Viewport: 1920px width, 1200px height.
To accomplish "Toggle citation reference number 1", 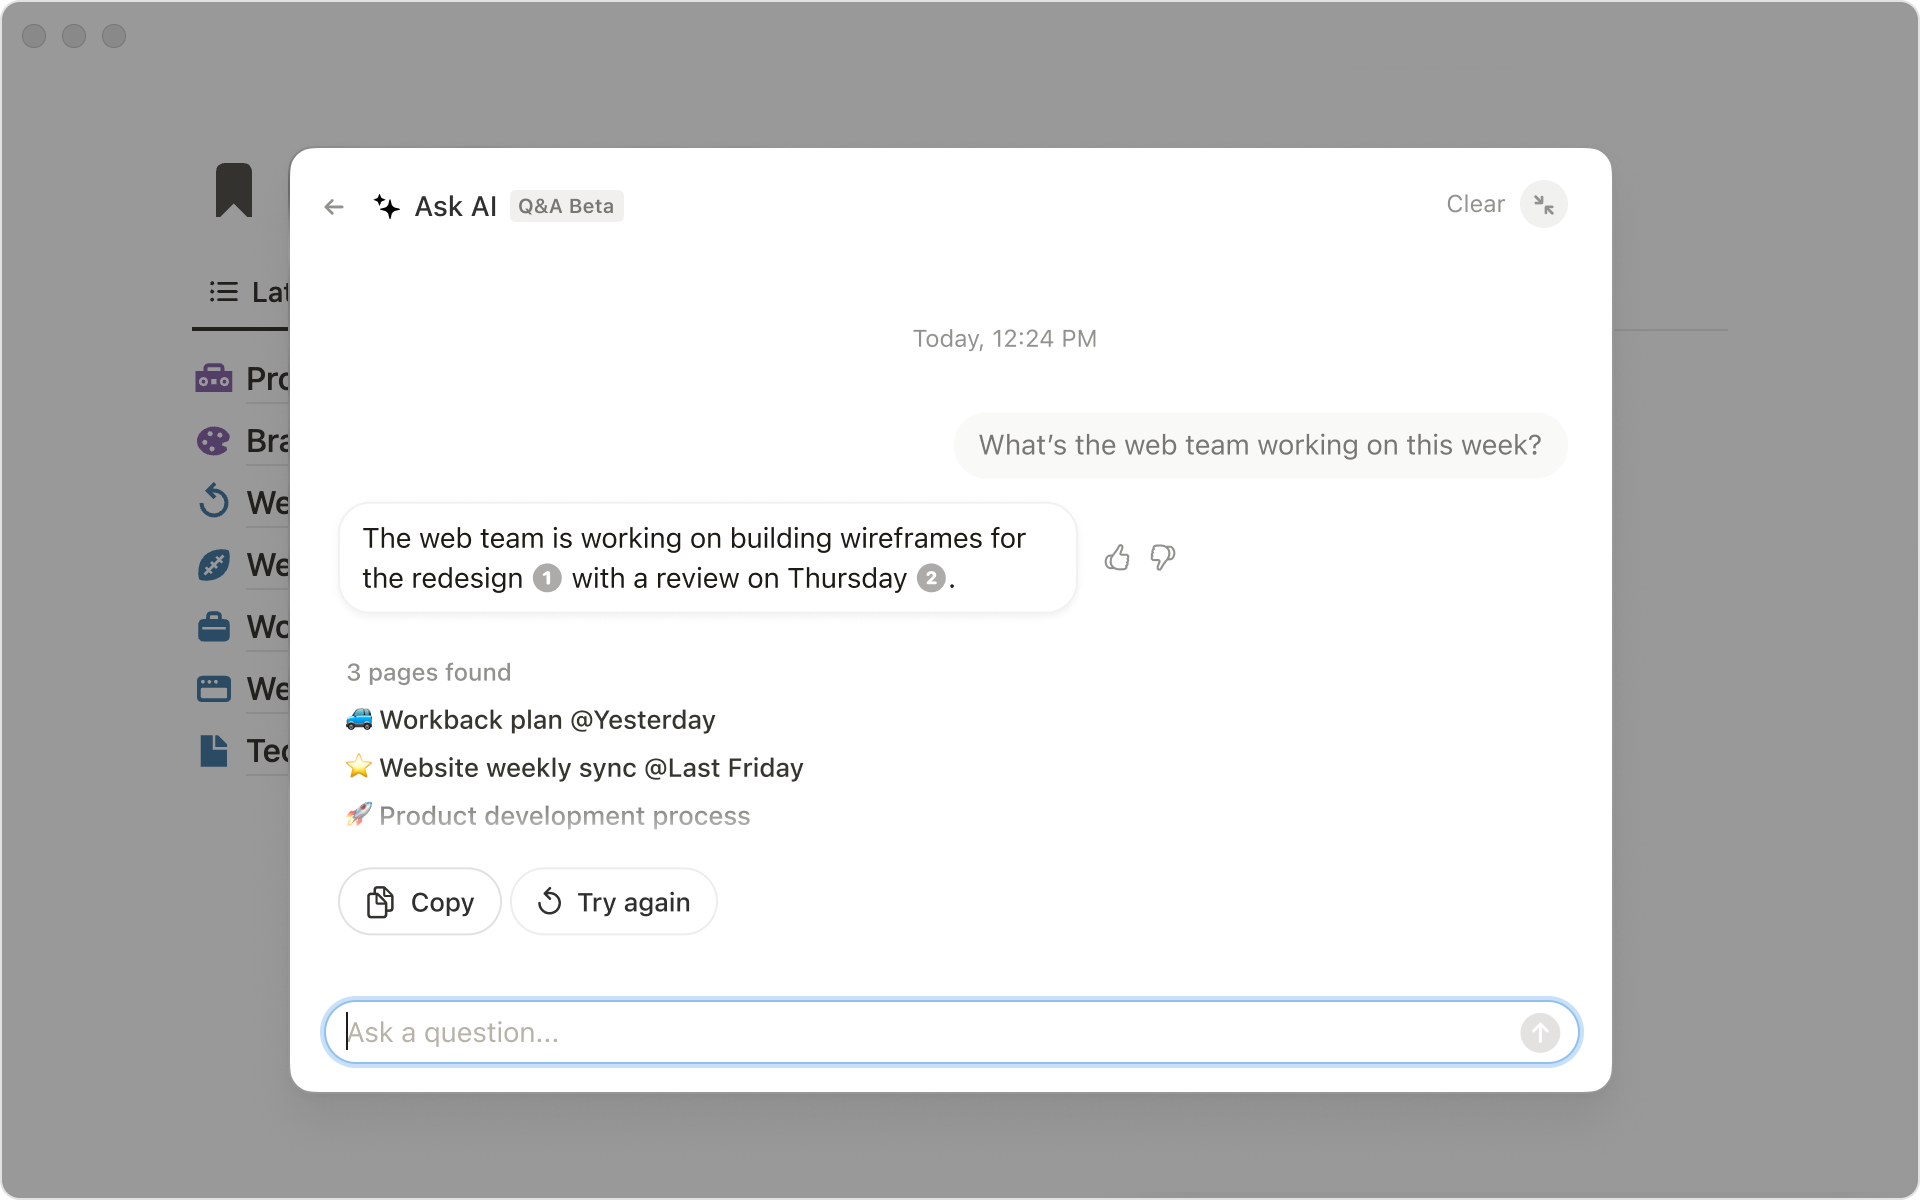I will pyautogui.click(x=546, y=578).
